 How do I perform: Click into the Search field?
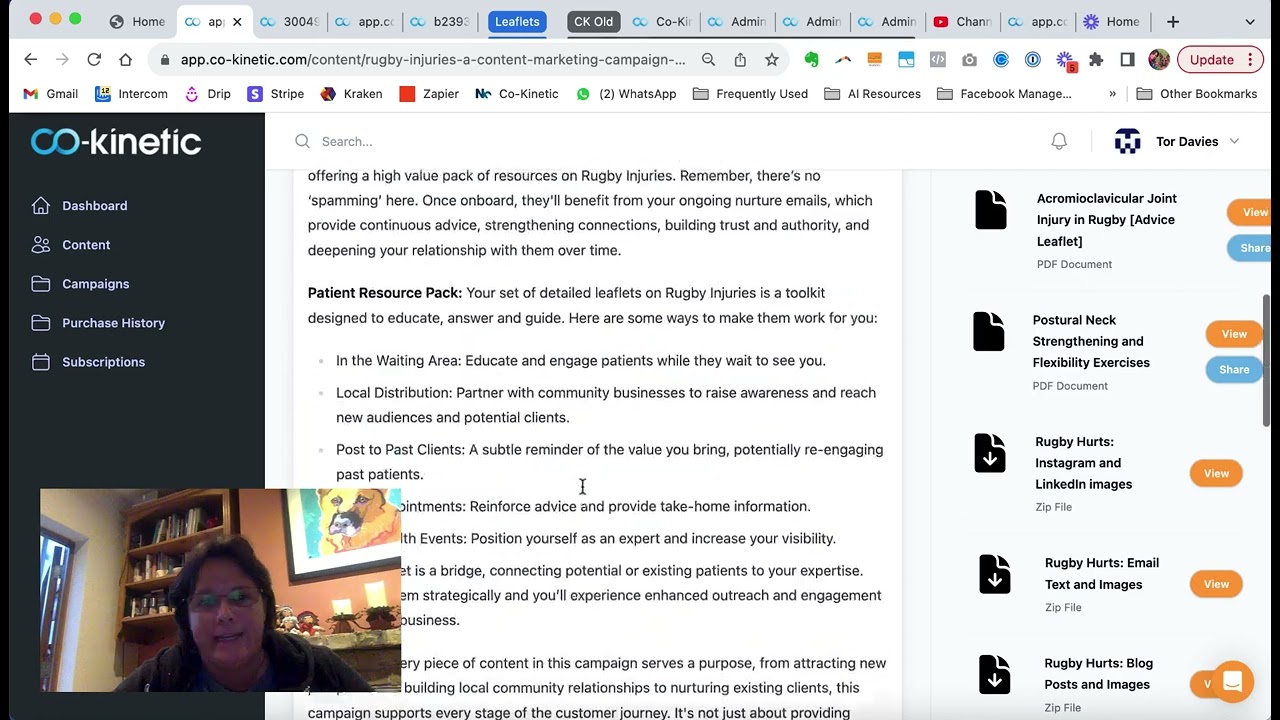click(600, 142)
